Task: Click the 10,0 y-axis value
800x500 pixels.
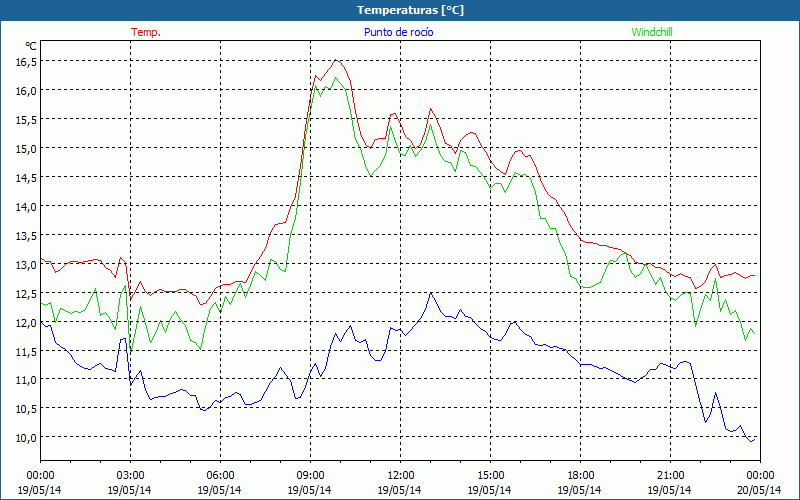Action: (27, 438)
